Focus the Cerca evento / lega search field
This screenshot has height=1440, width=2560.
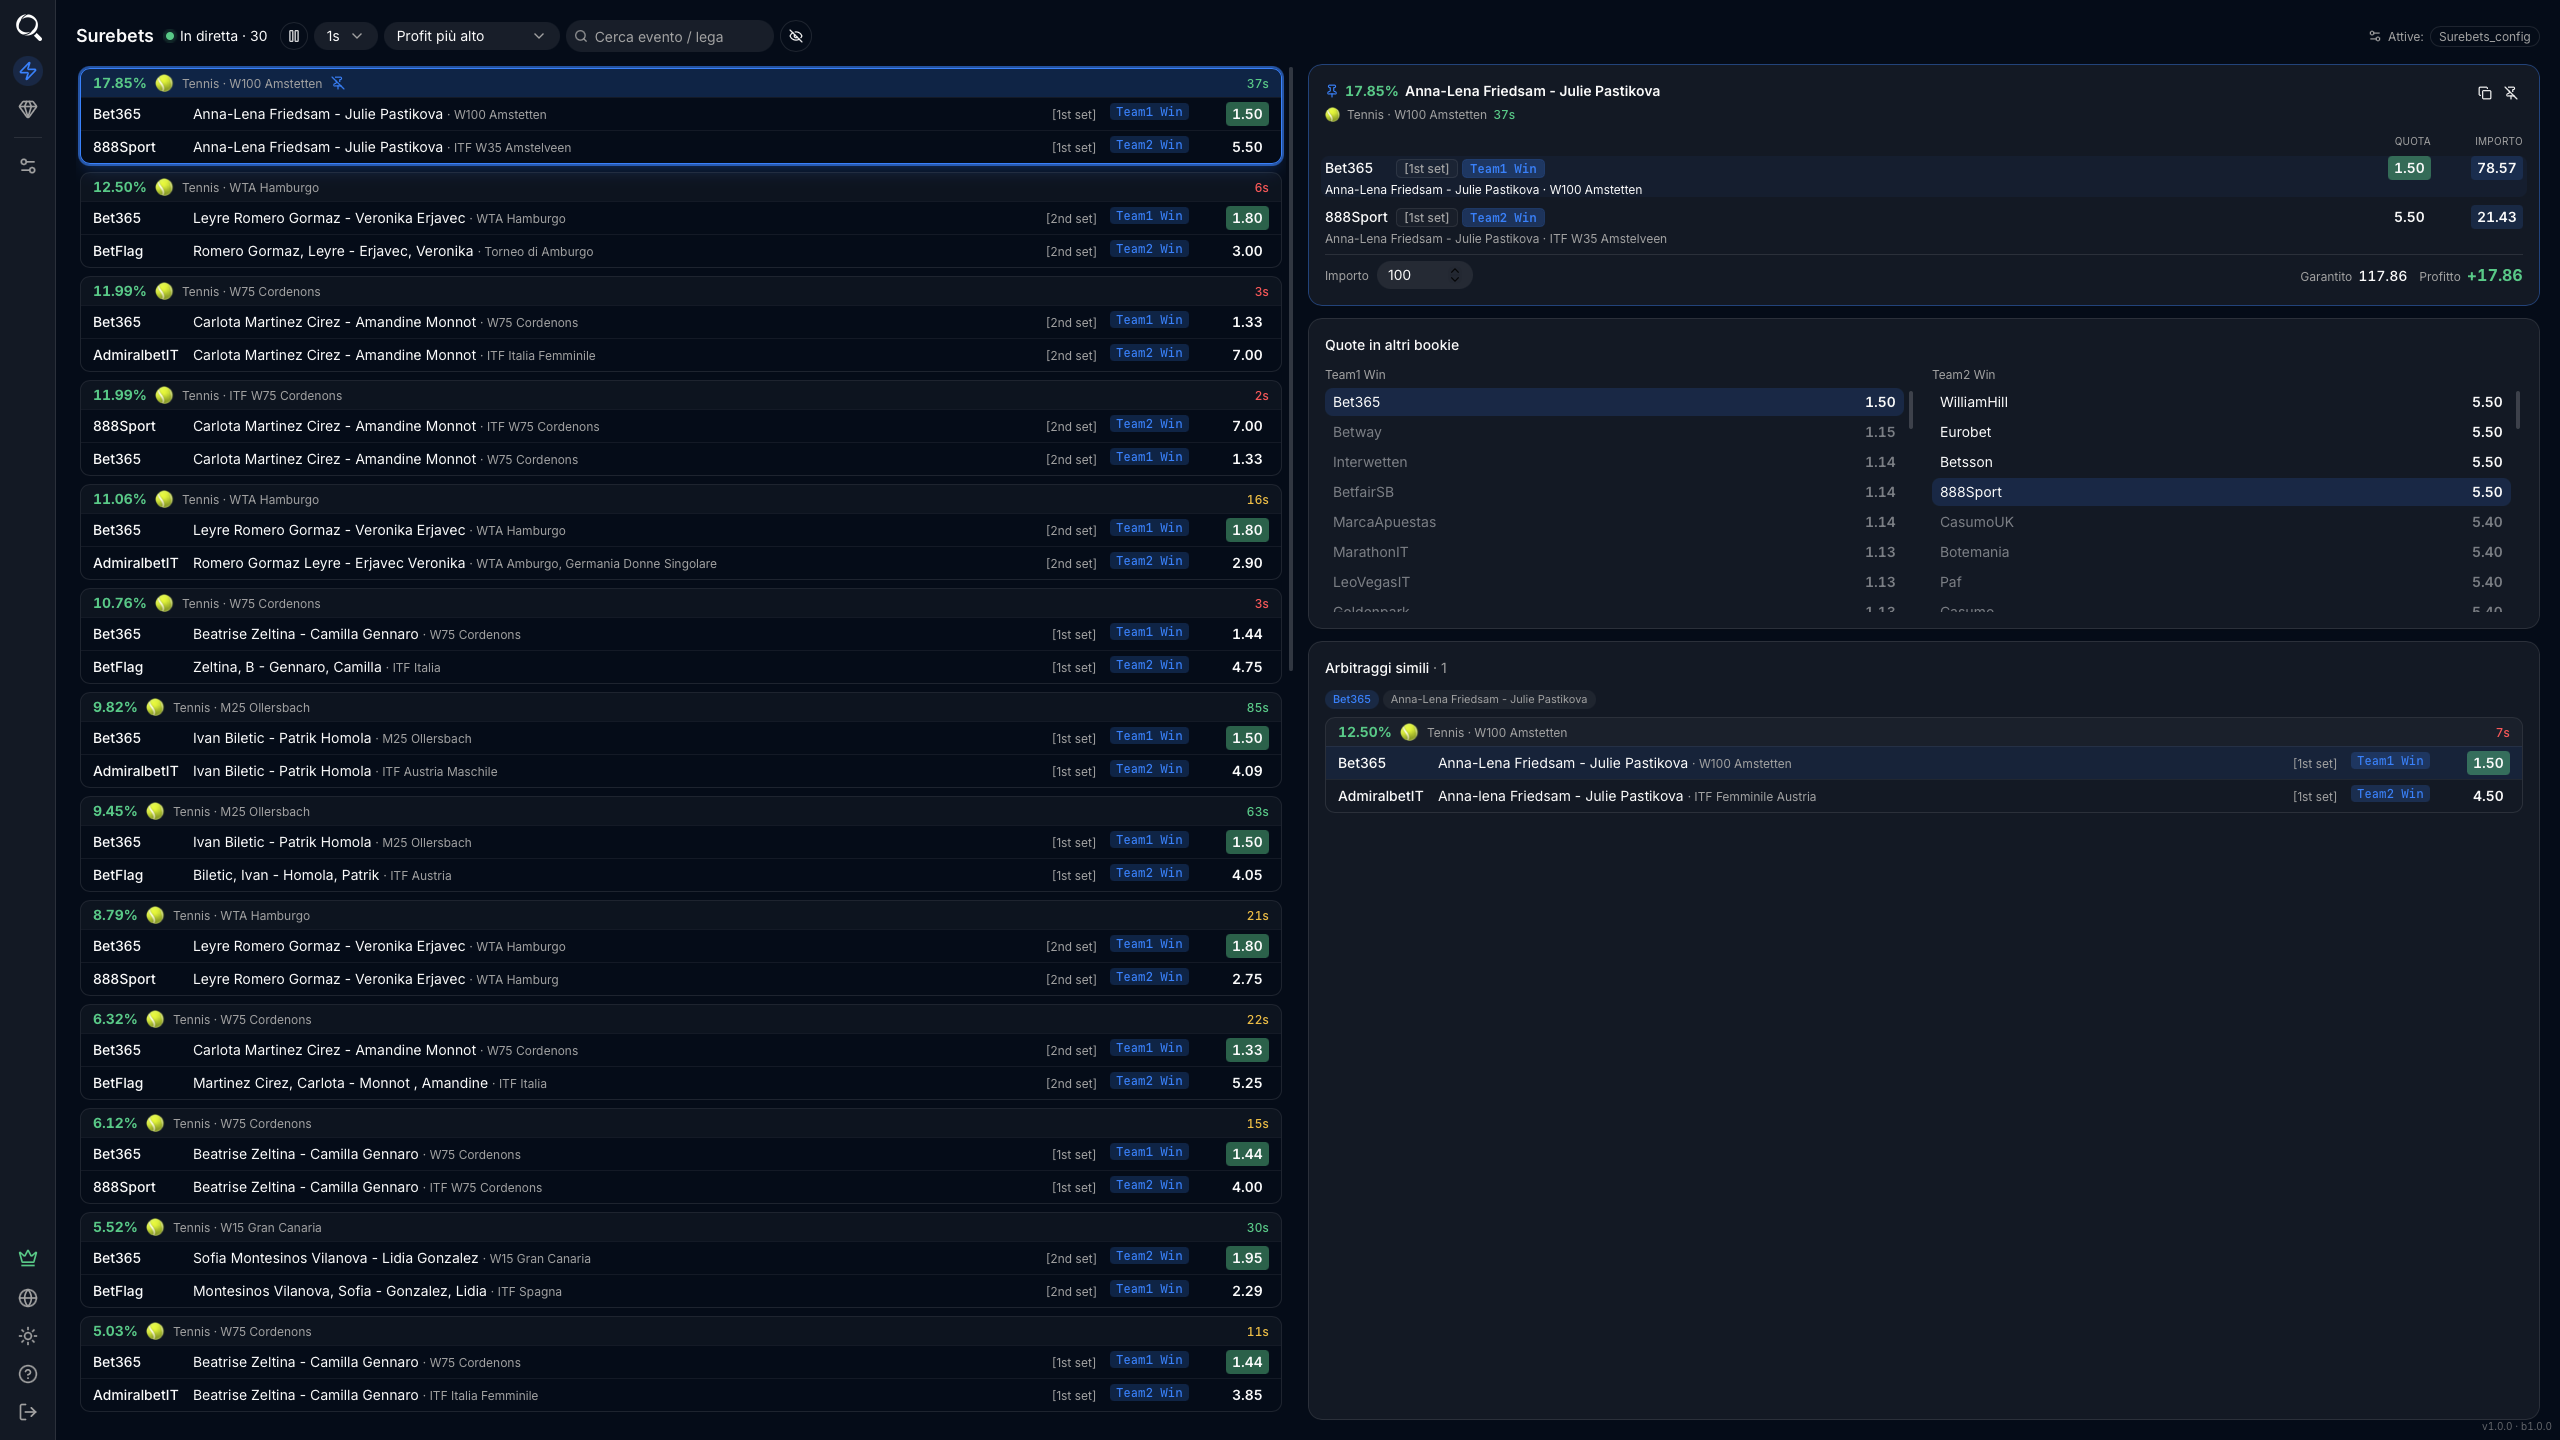670,36
